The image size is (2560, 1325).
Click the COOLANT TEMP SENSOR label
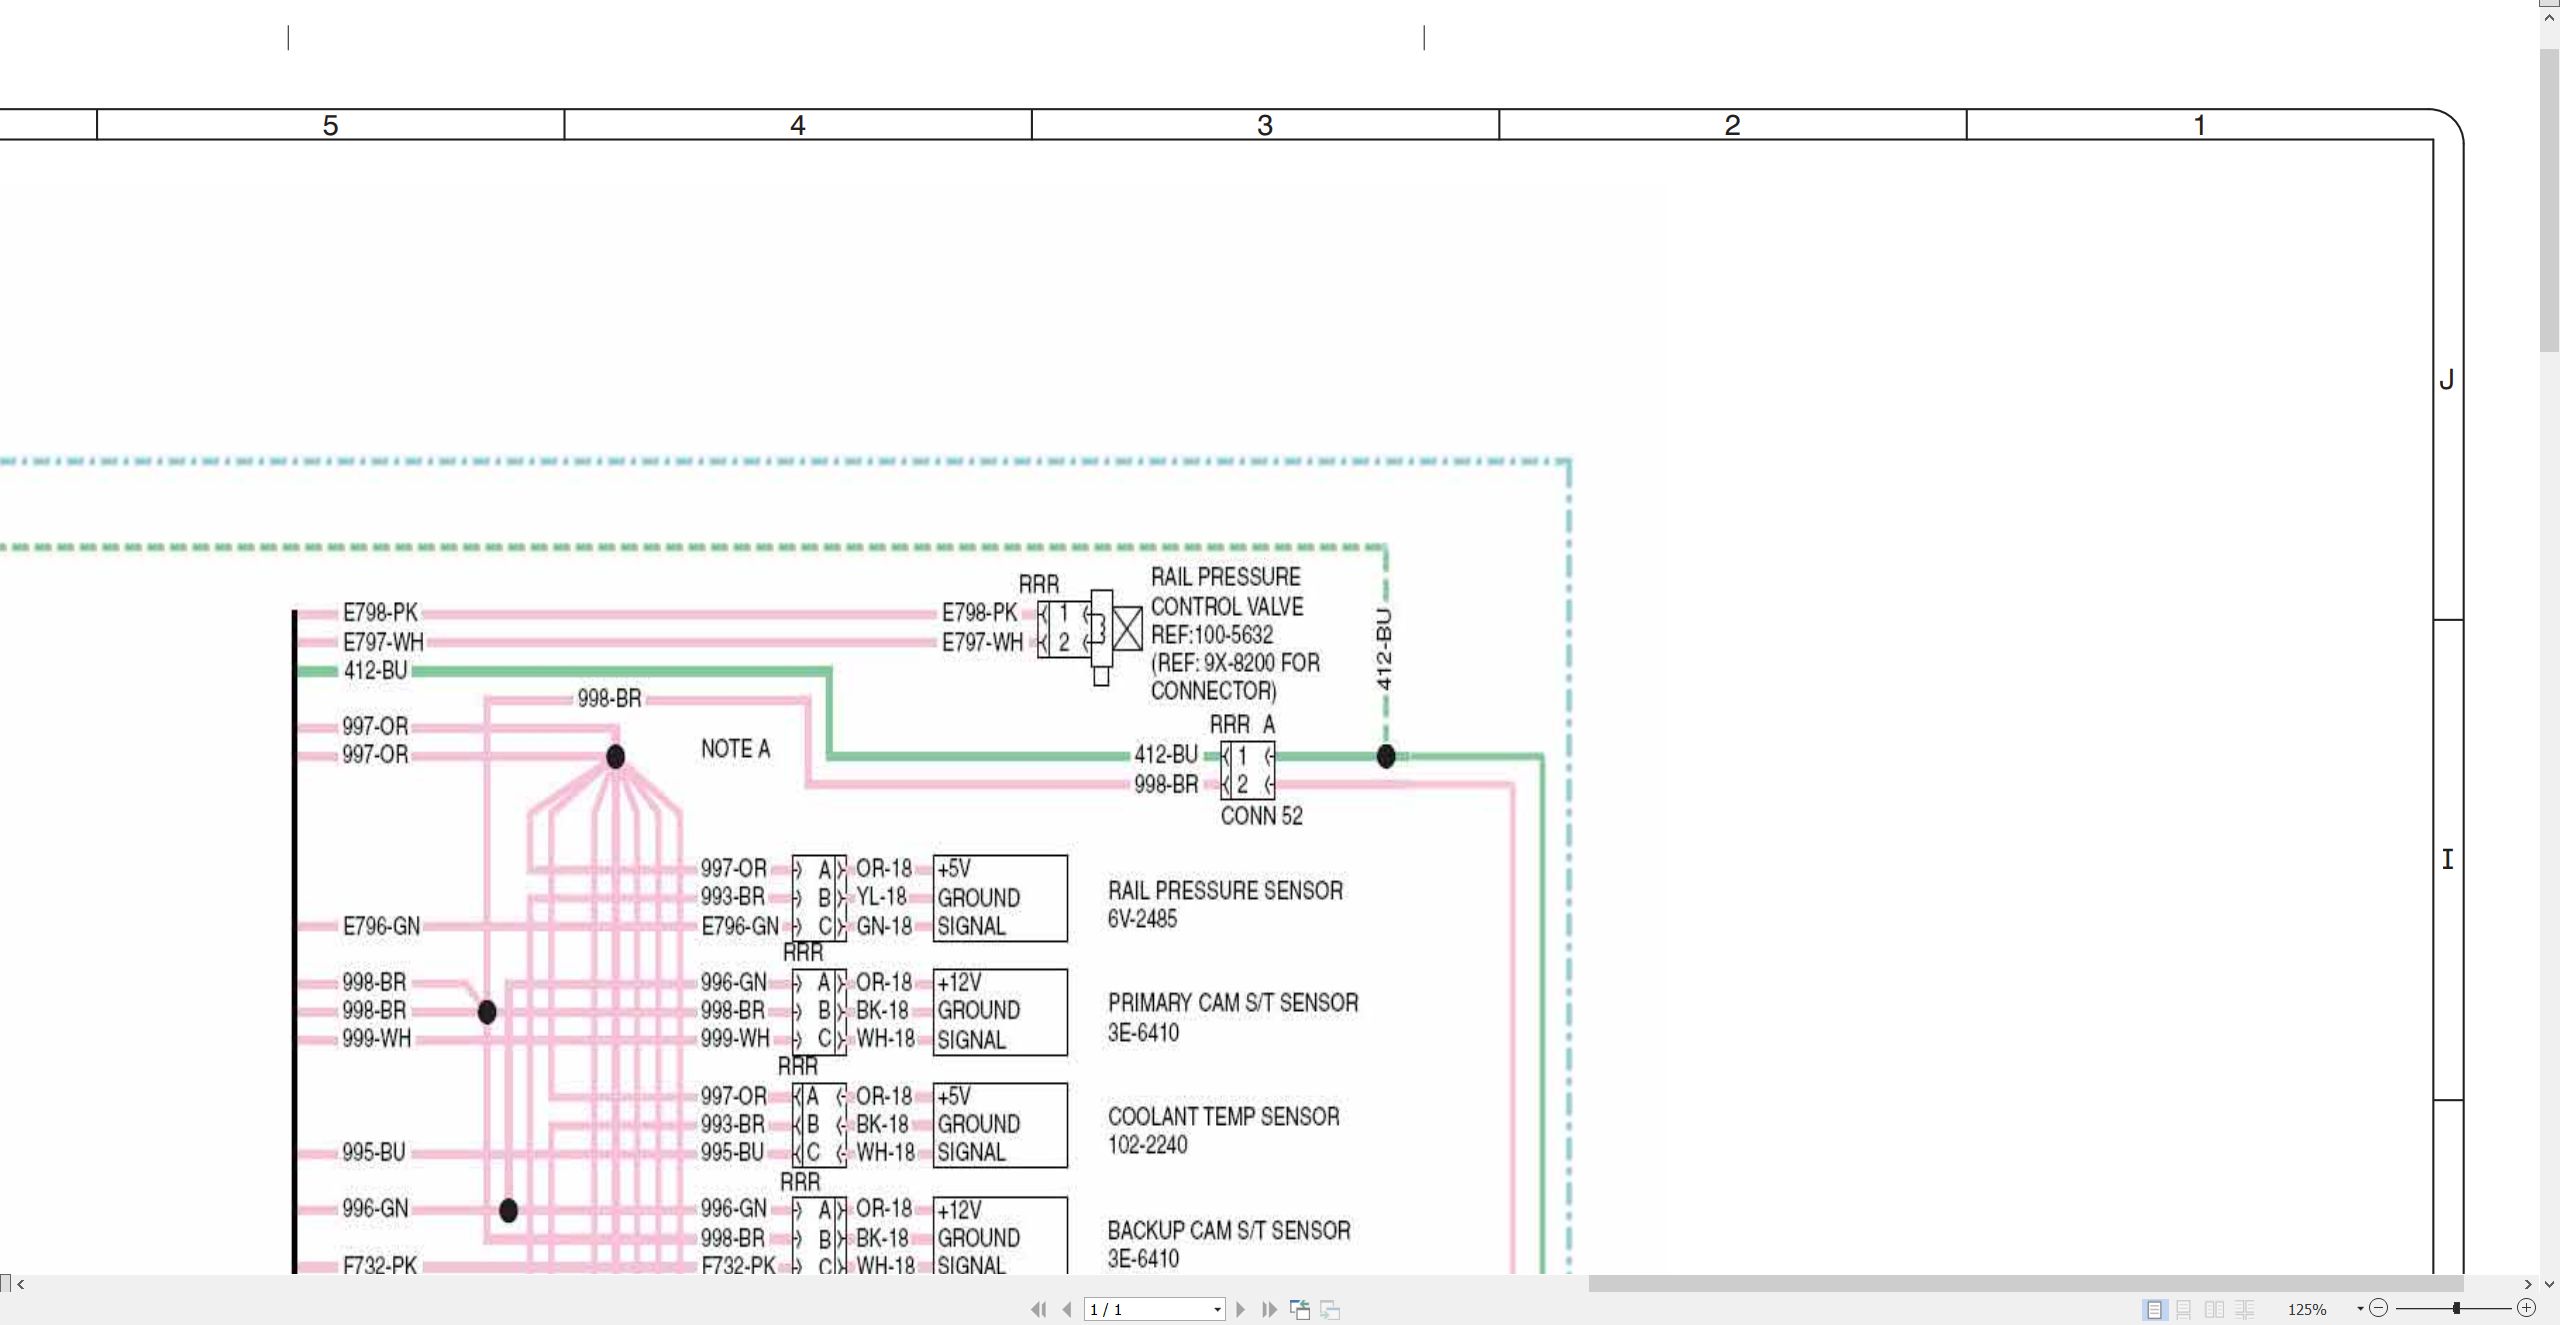[1223, 1117]
